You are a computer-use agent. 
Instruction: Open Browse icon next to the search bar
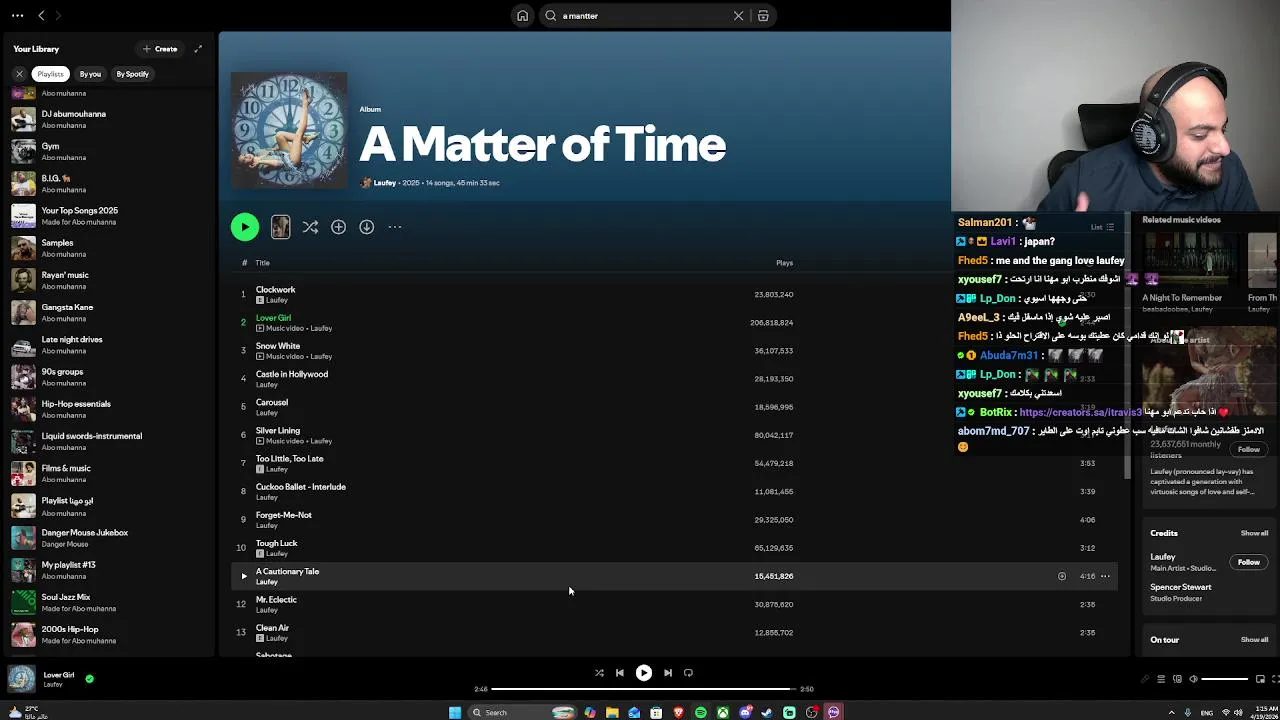coord(763,16)
